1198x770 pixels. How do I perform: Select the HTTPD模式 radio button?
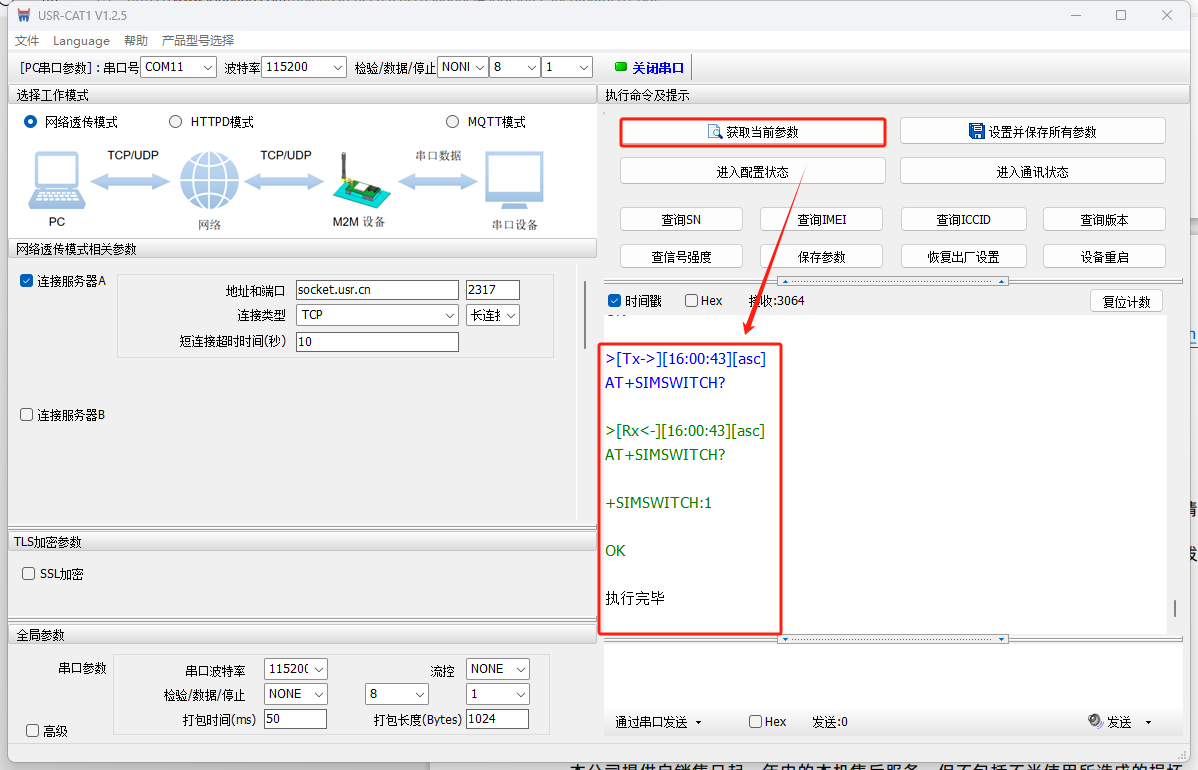point(176,122)
